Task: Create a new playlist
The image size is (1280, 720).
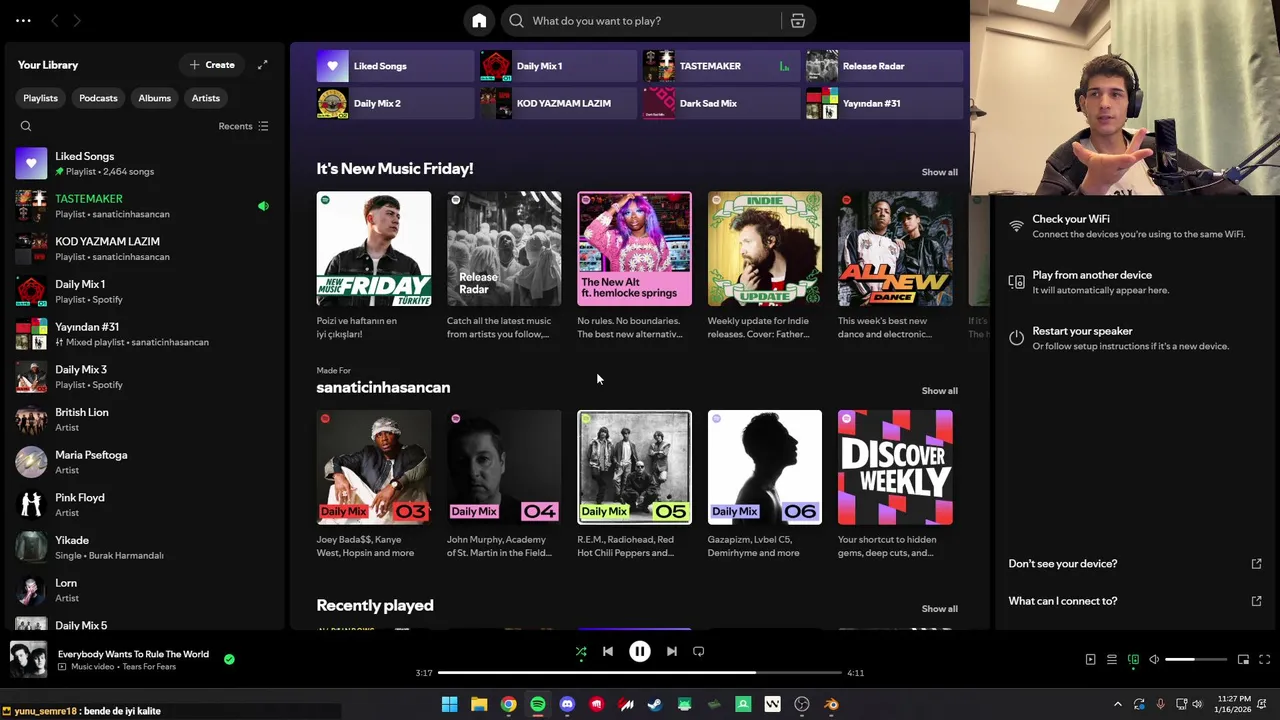Action: (x=212, y=65)
